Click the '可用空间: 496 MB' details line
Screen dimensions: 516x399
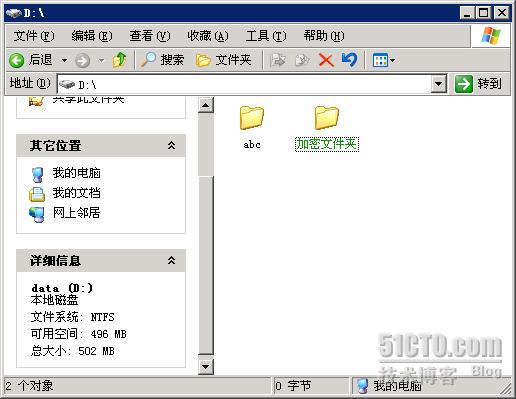[78, 334]
